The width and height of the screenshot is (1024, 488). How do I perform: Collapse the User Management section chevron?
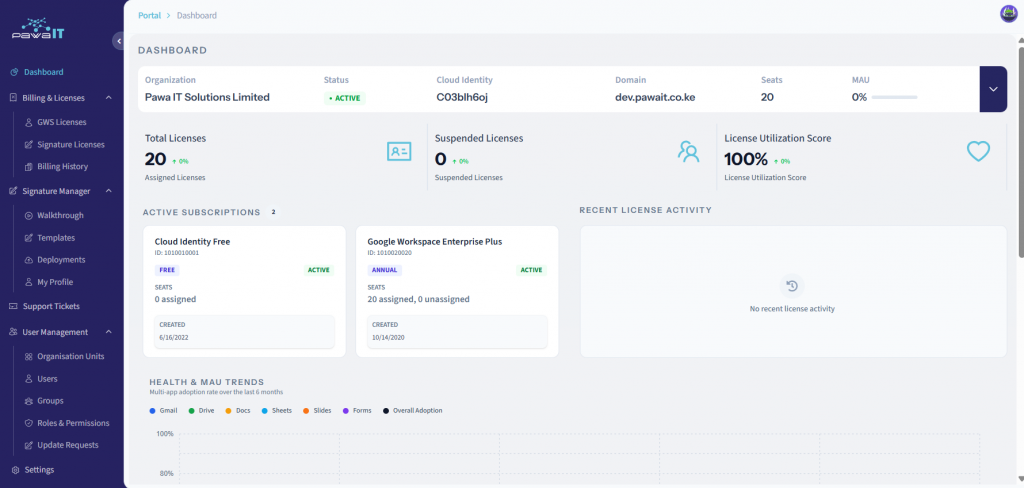(108, 332)
